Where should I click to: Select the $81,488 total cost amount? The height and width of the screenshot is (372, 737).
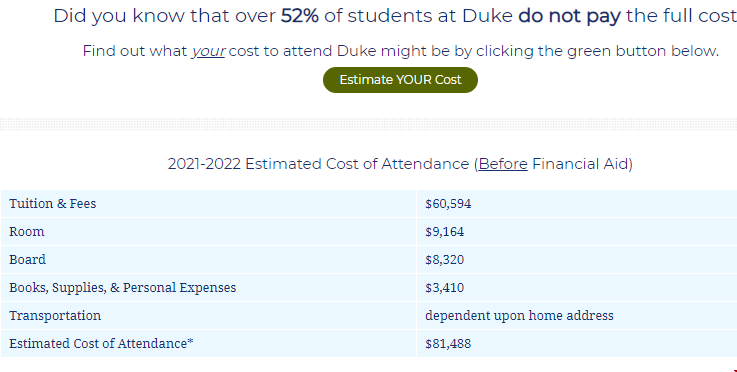coord(448,343)
